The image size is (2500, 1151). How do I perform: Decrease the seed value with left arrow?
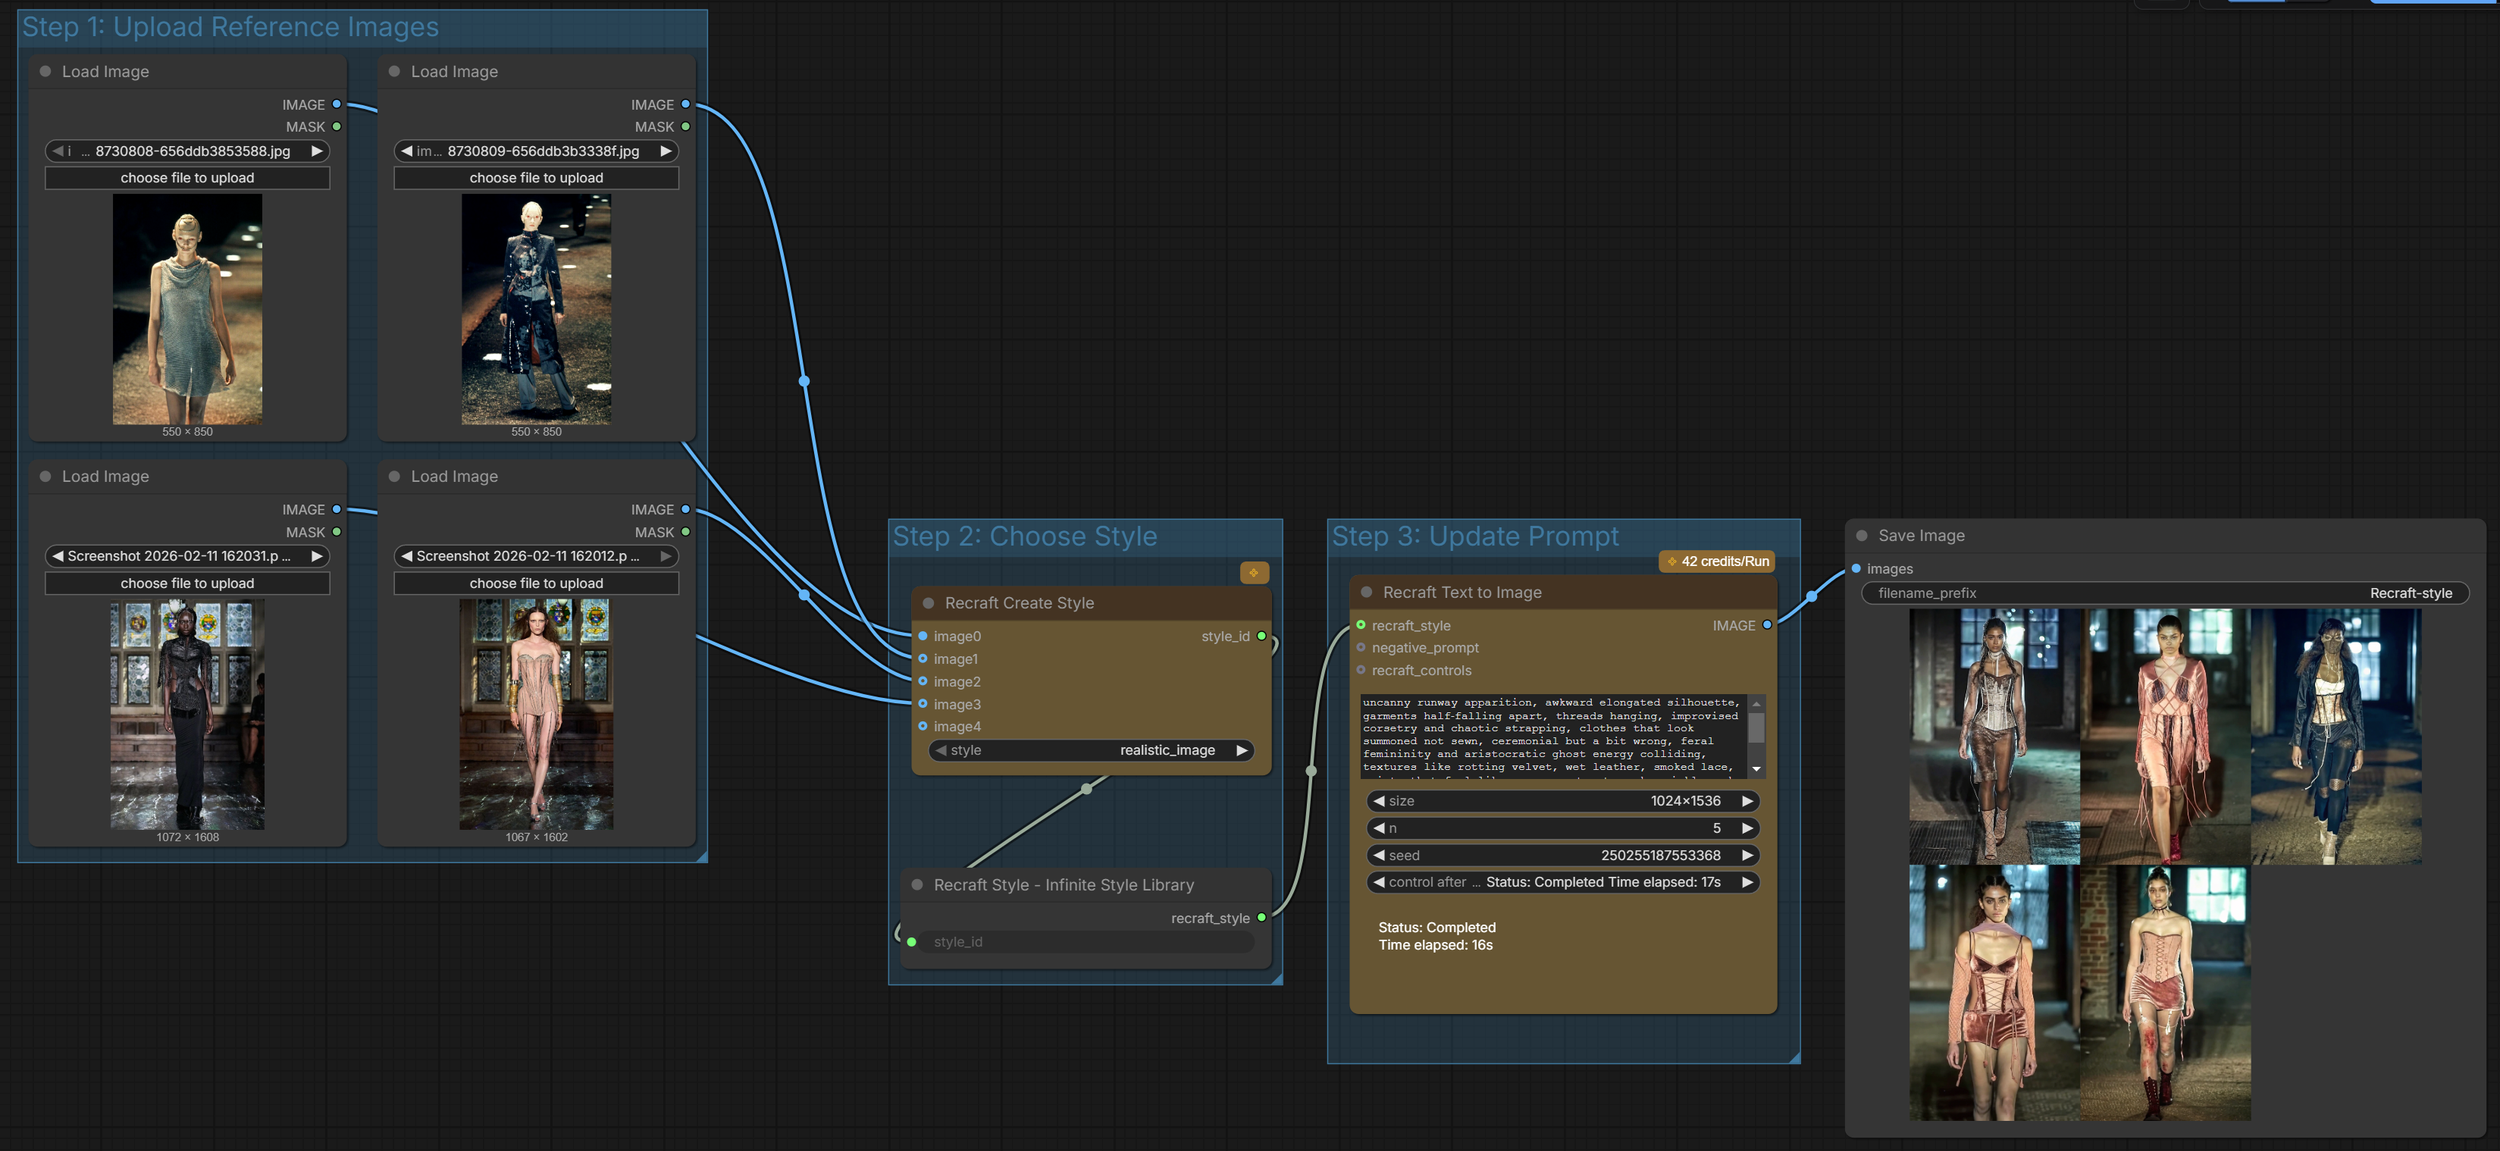pos(1379,855)
